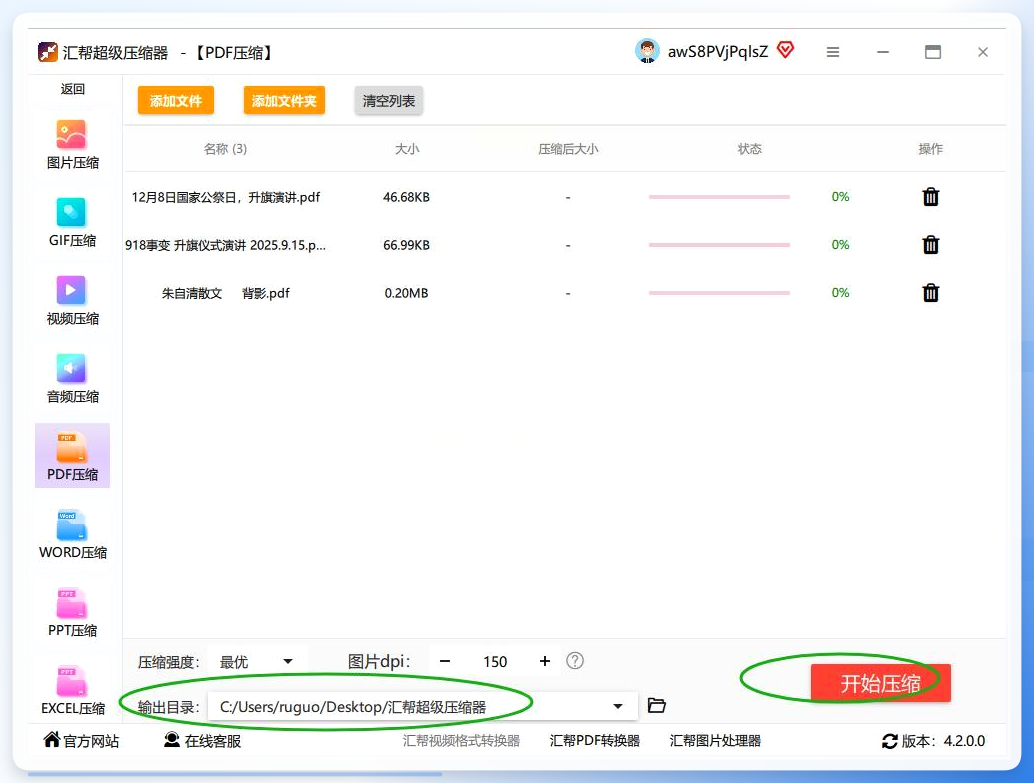Minimize the compressor window
1034x783 pixels.
(883, 52)
